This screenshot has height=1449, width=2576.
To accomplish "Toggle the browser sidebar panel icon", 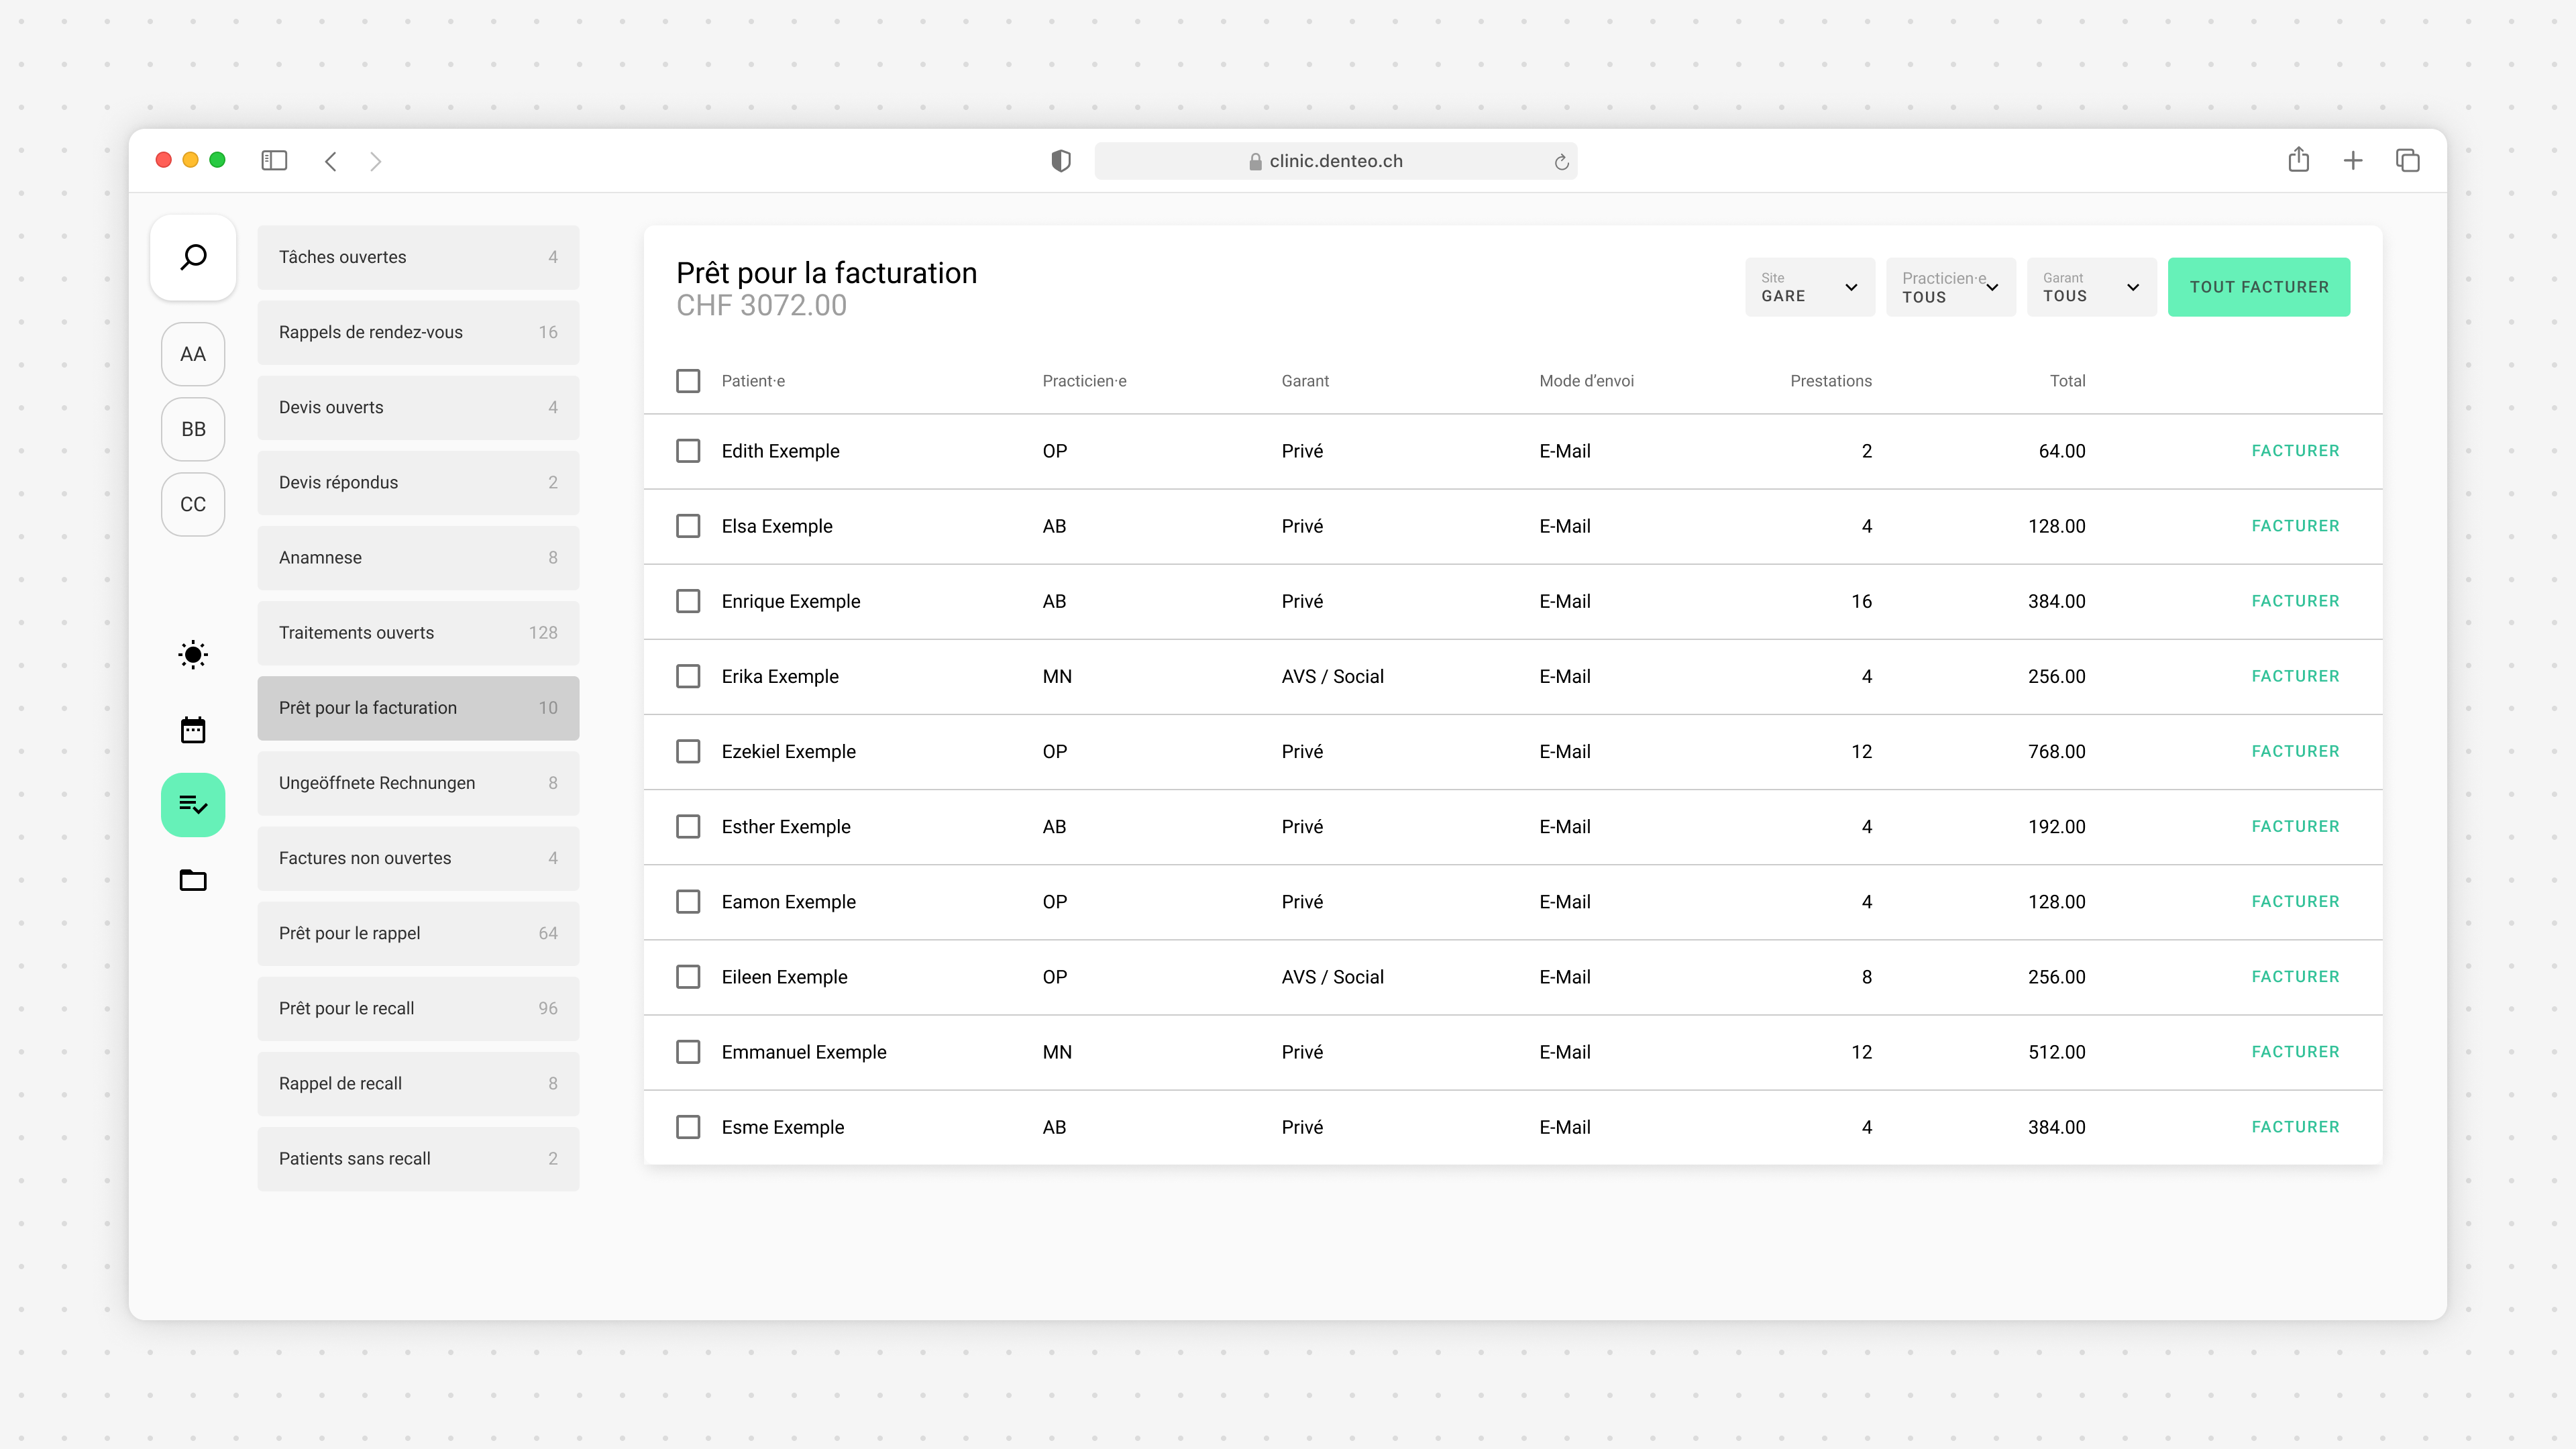I will tap(274, 161).
